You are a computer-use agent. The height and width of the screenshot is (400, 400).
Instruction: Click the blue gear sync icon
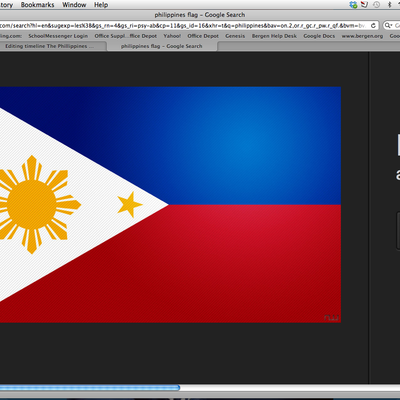point(353,5)
